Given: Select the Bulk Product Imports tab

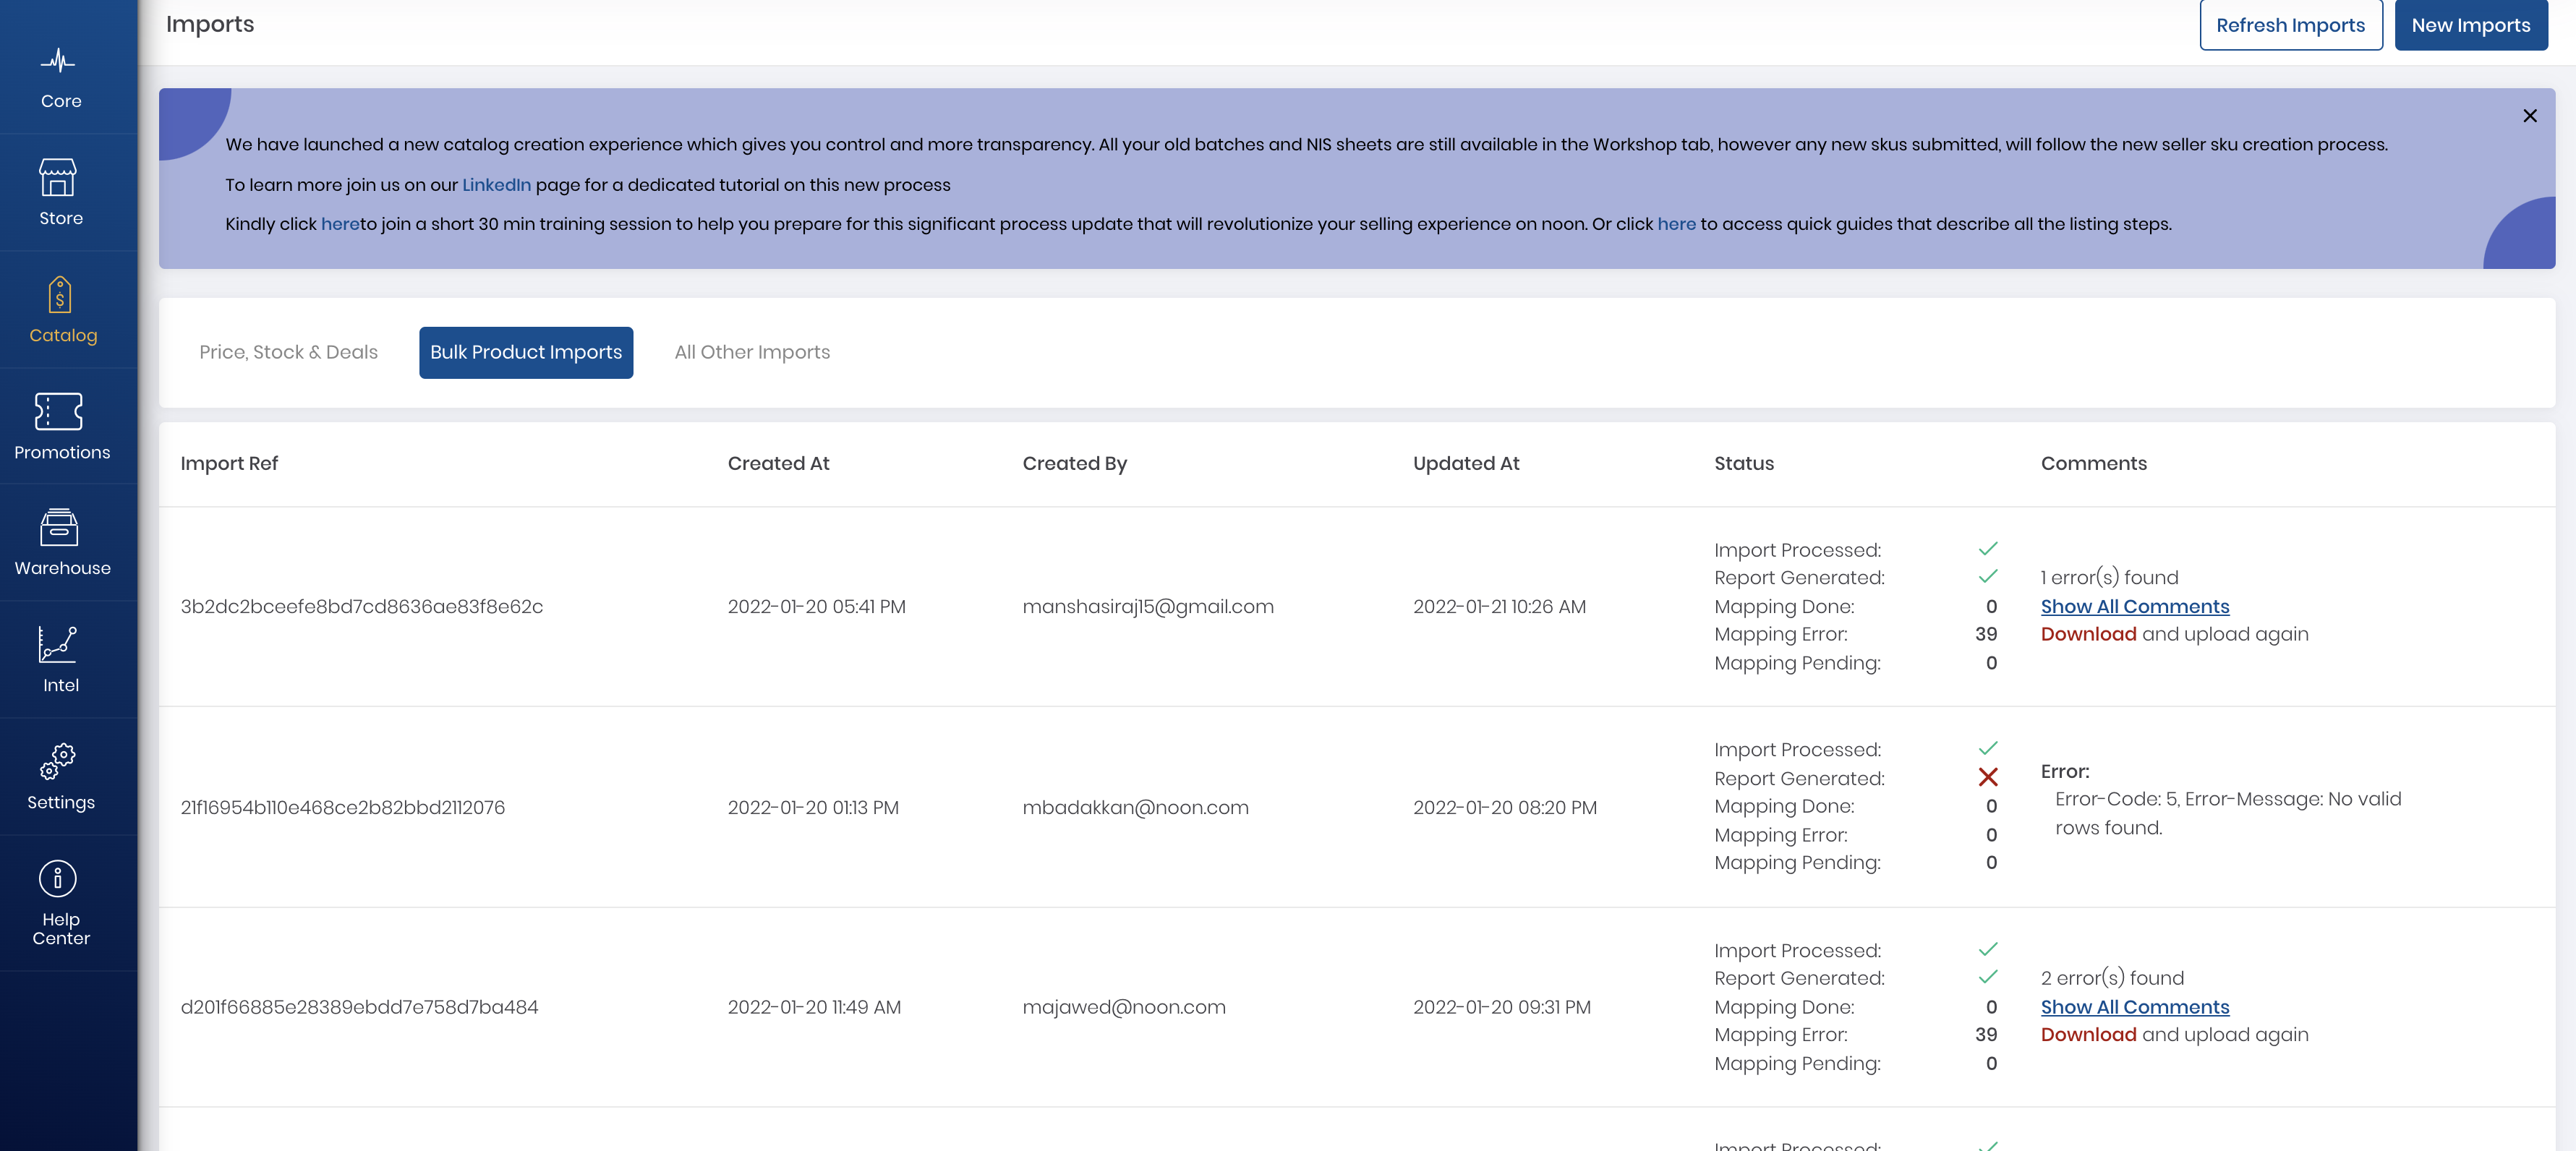Looking at the screenshot, I should 525,352.
